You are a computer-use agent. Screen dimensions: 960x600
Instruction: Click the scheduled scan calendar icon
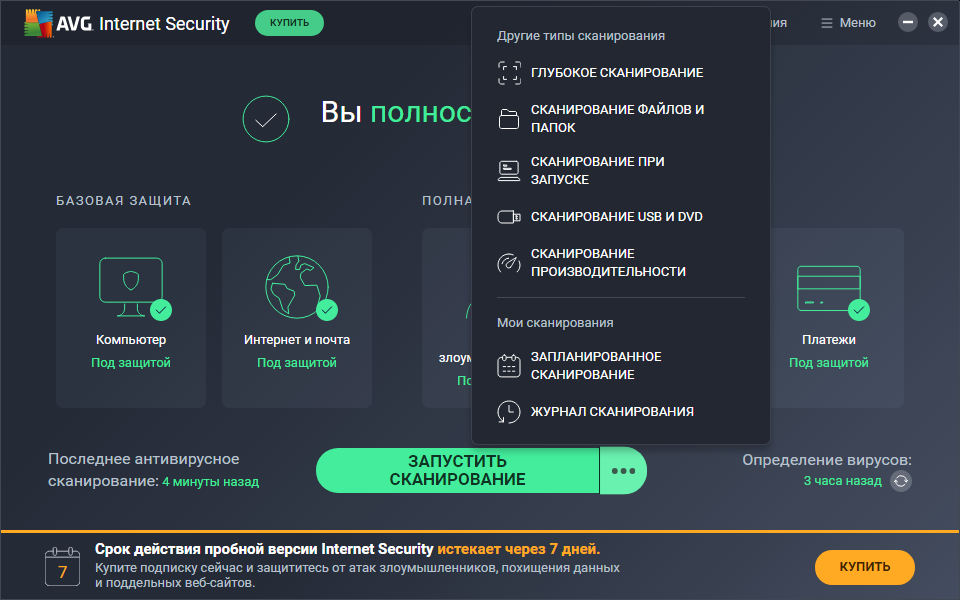point(509,366)
